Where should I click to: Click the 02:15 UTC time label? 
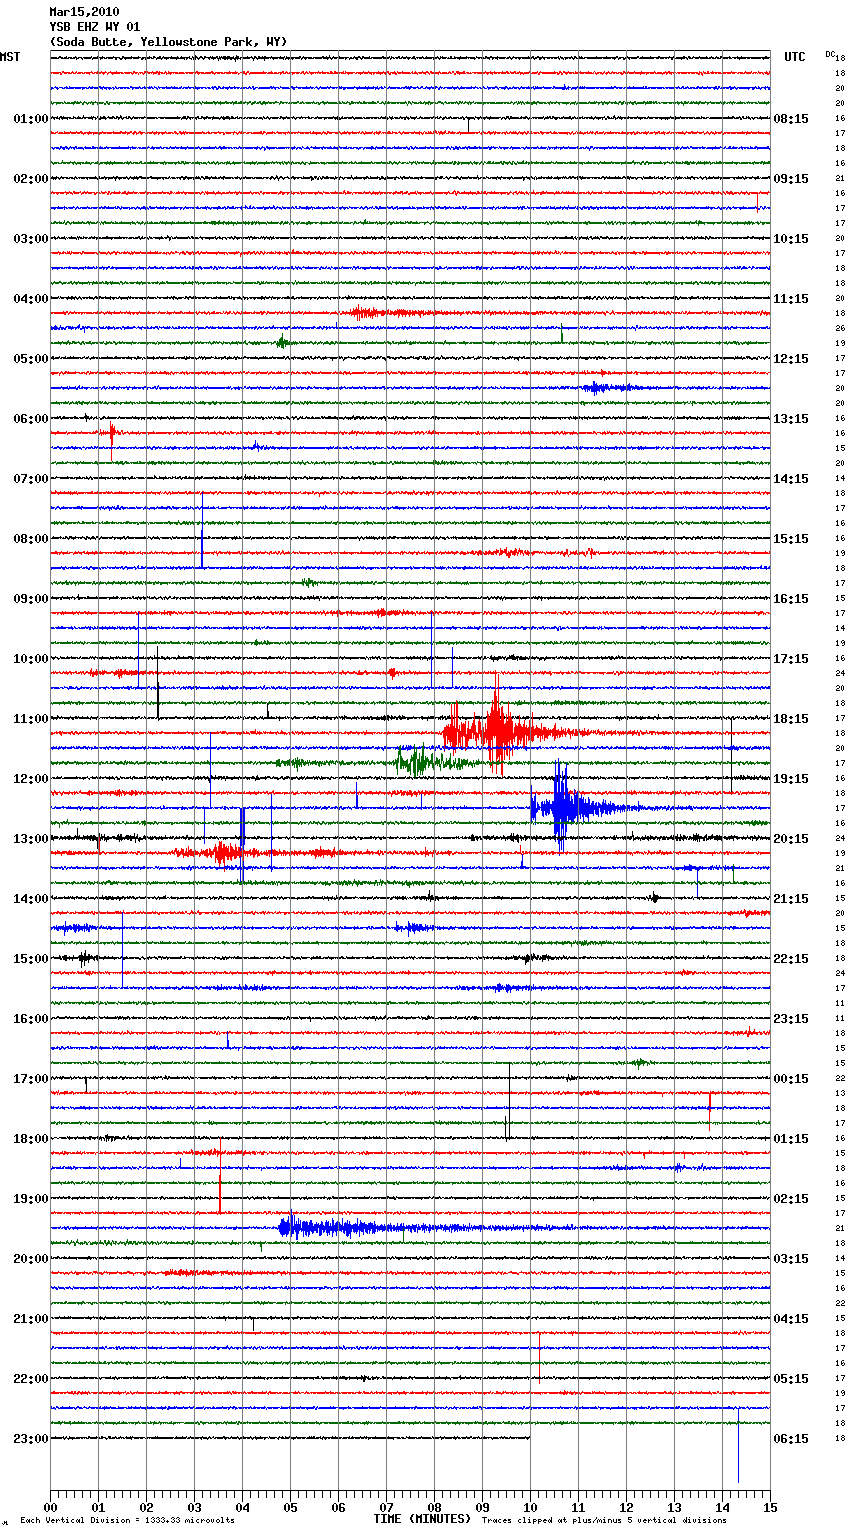pyautogui.click(x=791, y=1199)
